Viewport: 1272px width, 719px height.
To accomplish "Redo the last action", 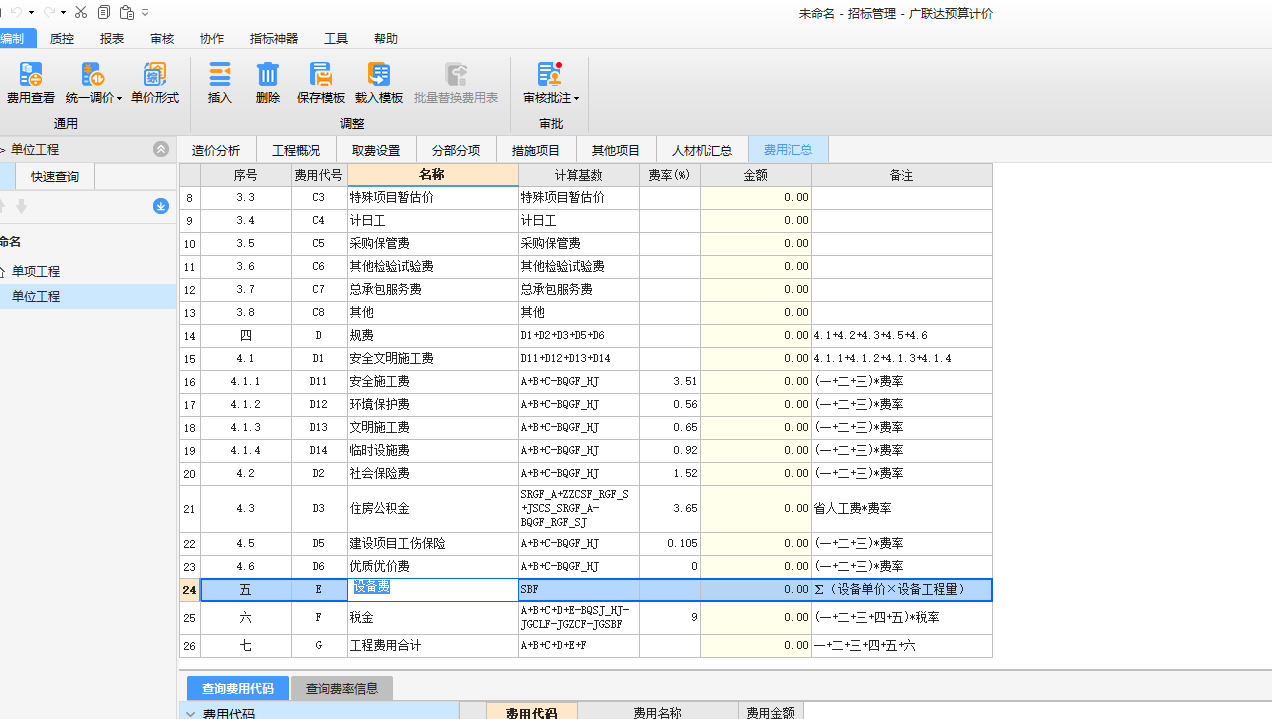I will pyautogui.click(x=50, y=12).
